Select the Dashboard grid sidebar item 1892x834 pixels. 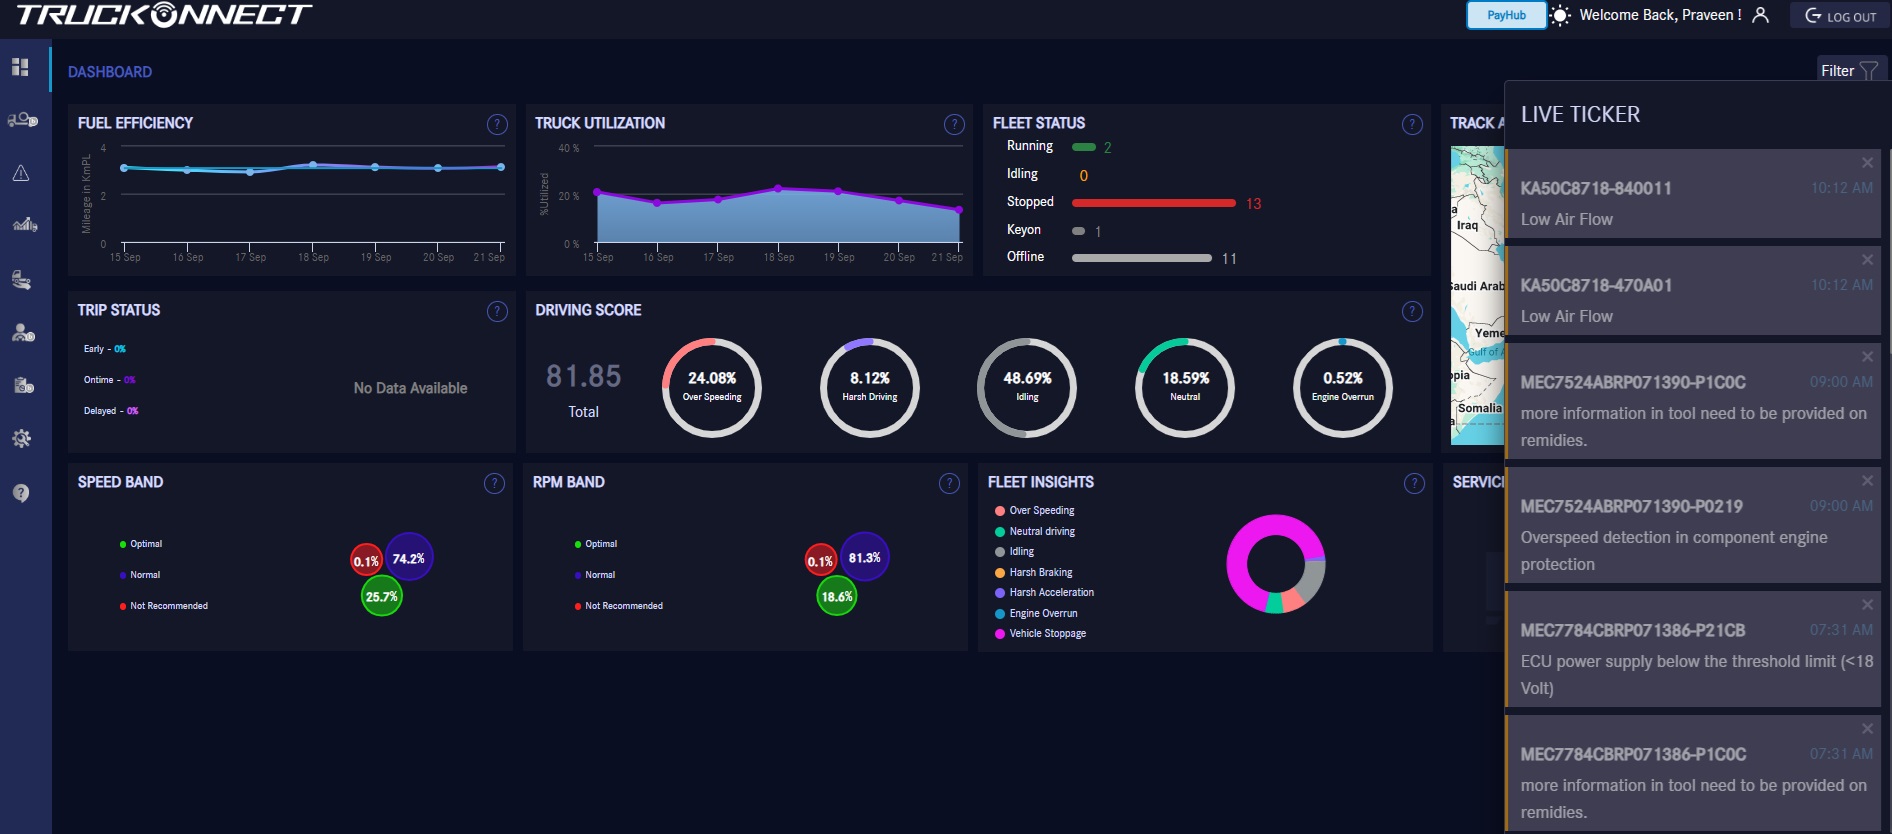(21, 67)
